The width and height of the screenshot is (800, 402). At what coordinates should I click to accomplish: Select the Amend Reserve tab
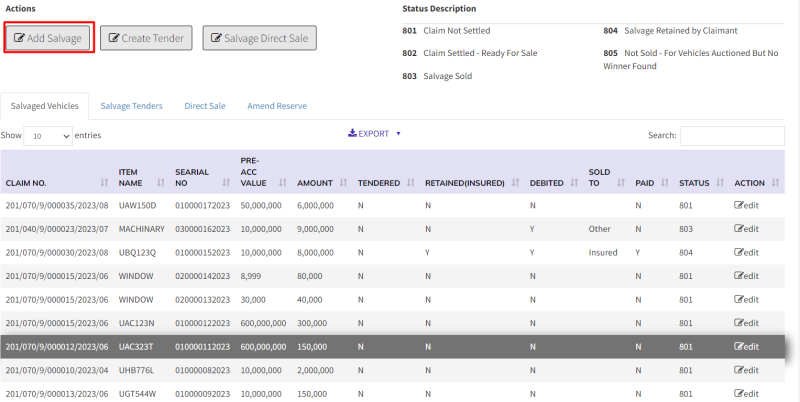pyautogui.click(x=277, y=105)
